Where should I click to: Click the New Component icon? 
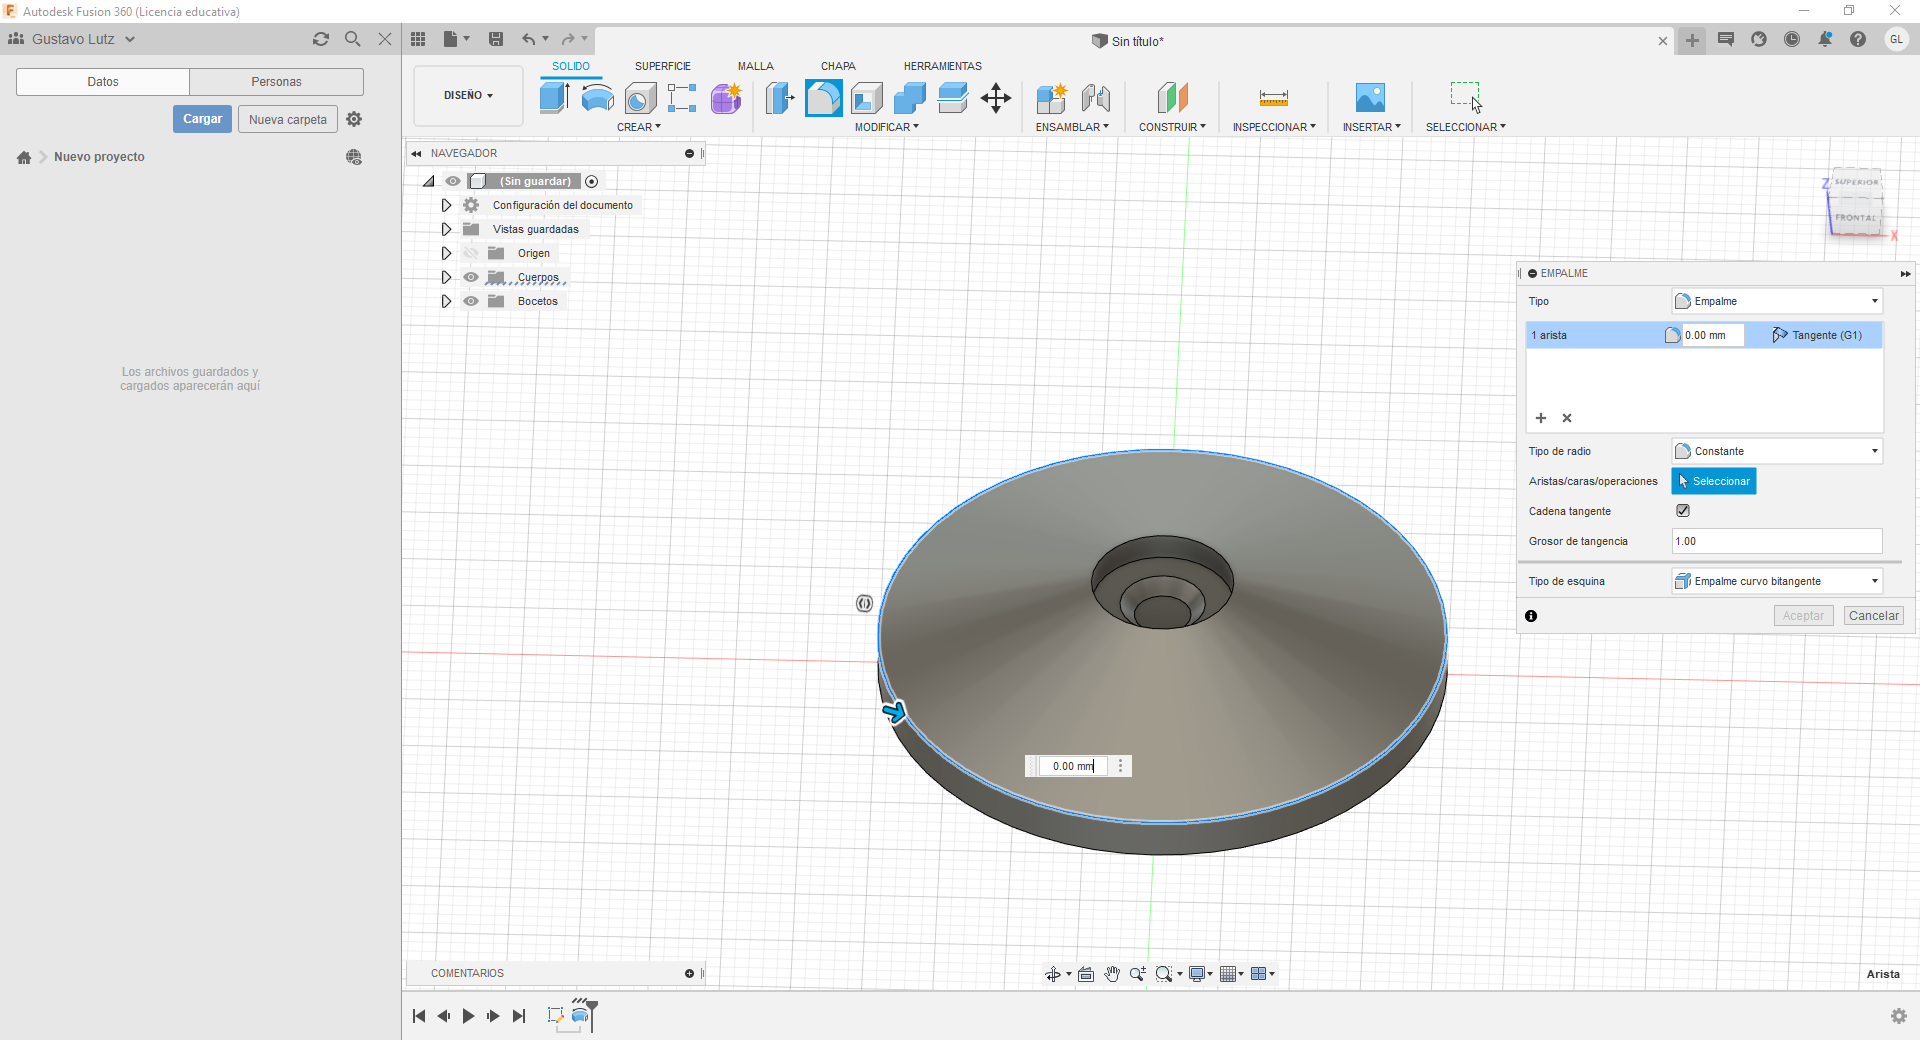pos(1052,98)
